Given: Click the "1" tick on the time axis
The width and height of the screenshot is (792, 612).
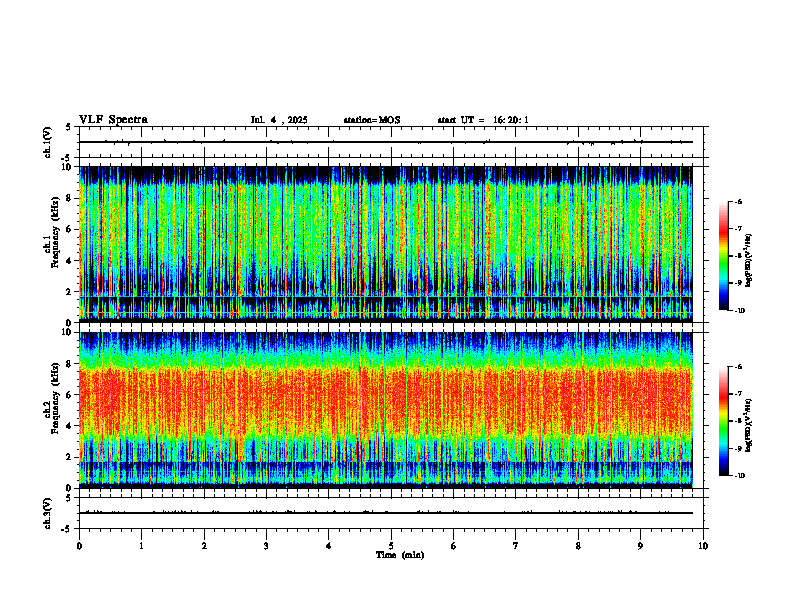Looking at the screenshot, I should [141, 546].
